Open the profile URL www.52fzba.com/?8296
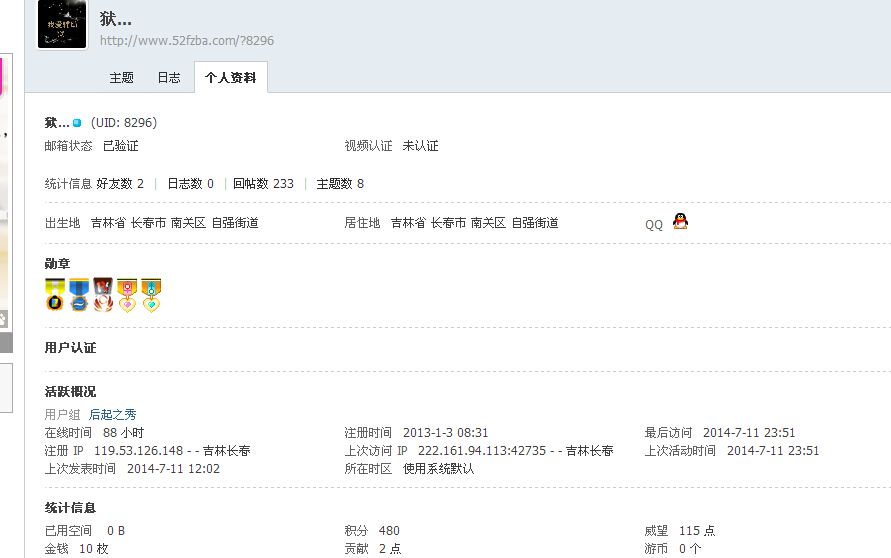 click(x=186, y=41)
